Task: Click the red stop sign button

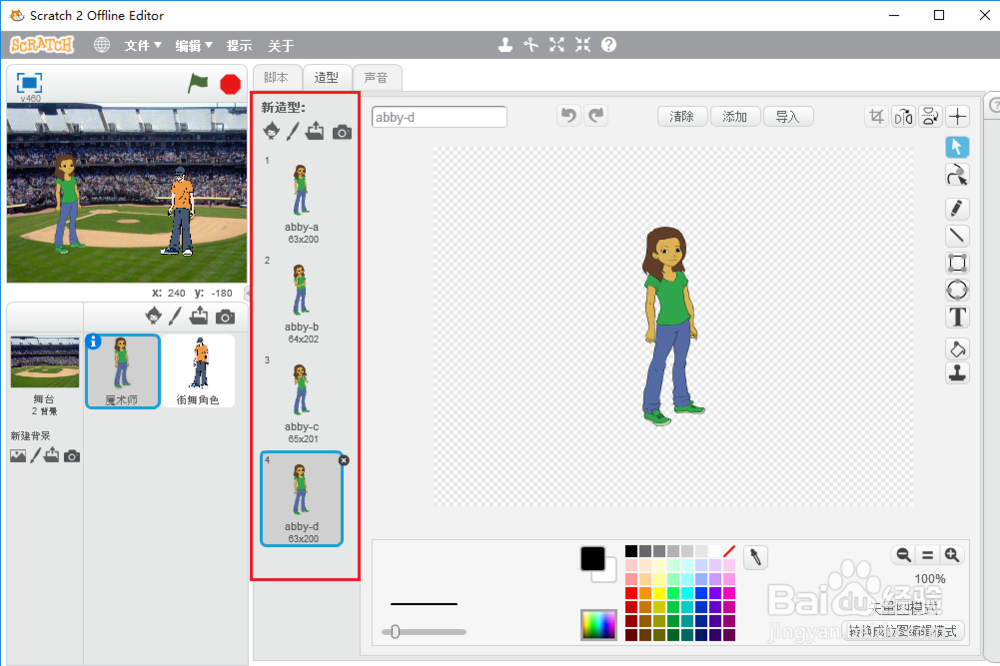Action: coord(230,84)
